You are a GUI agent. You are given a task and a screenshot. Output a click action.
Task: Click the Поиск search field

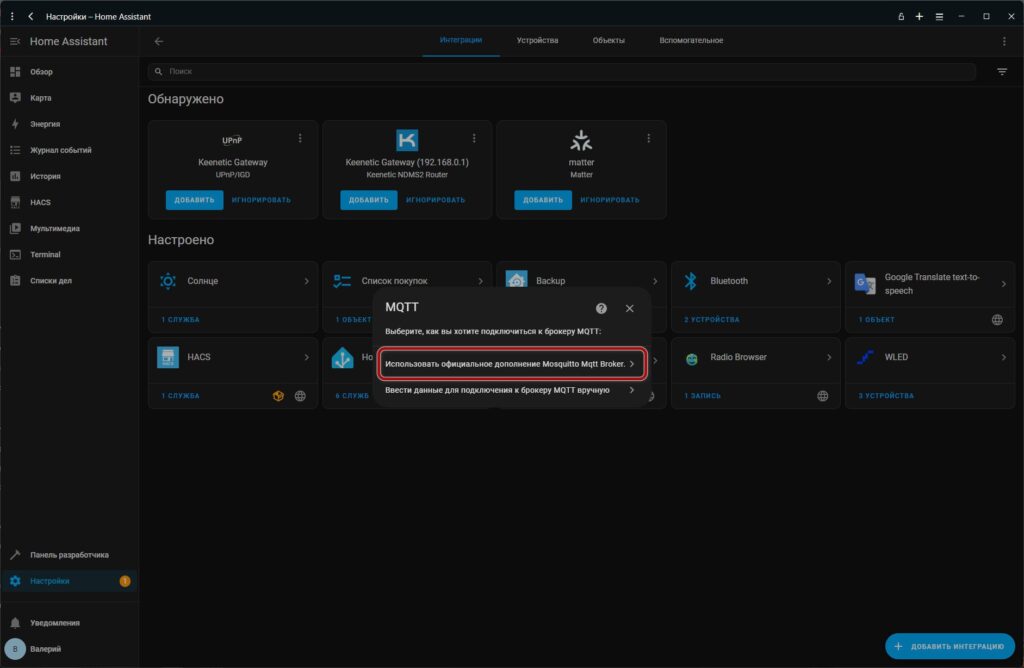(560, 72)
